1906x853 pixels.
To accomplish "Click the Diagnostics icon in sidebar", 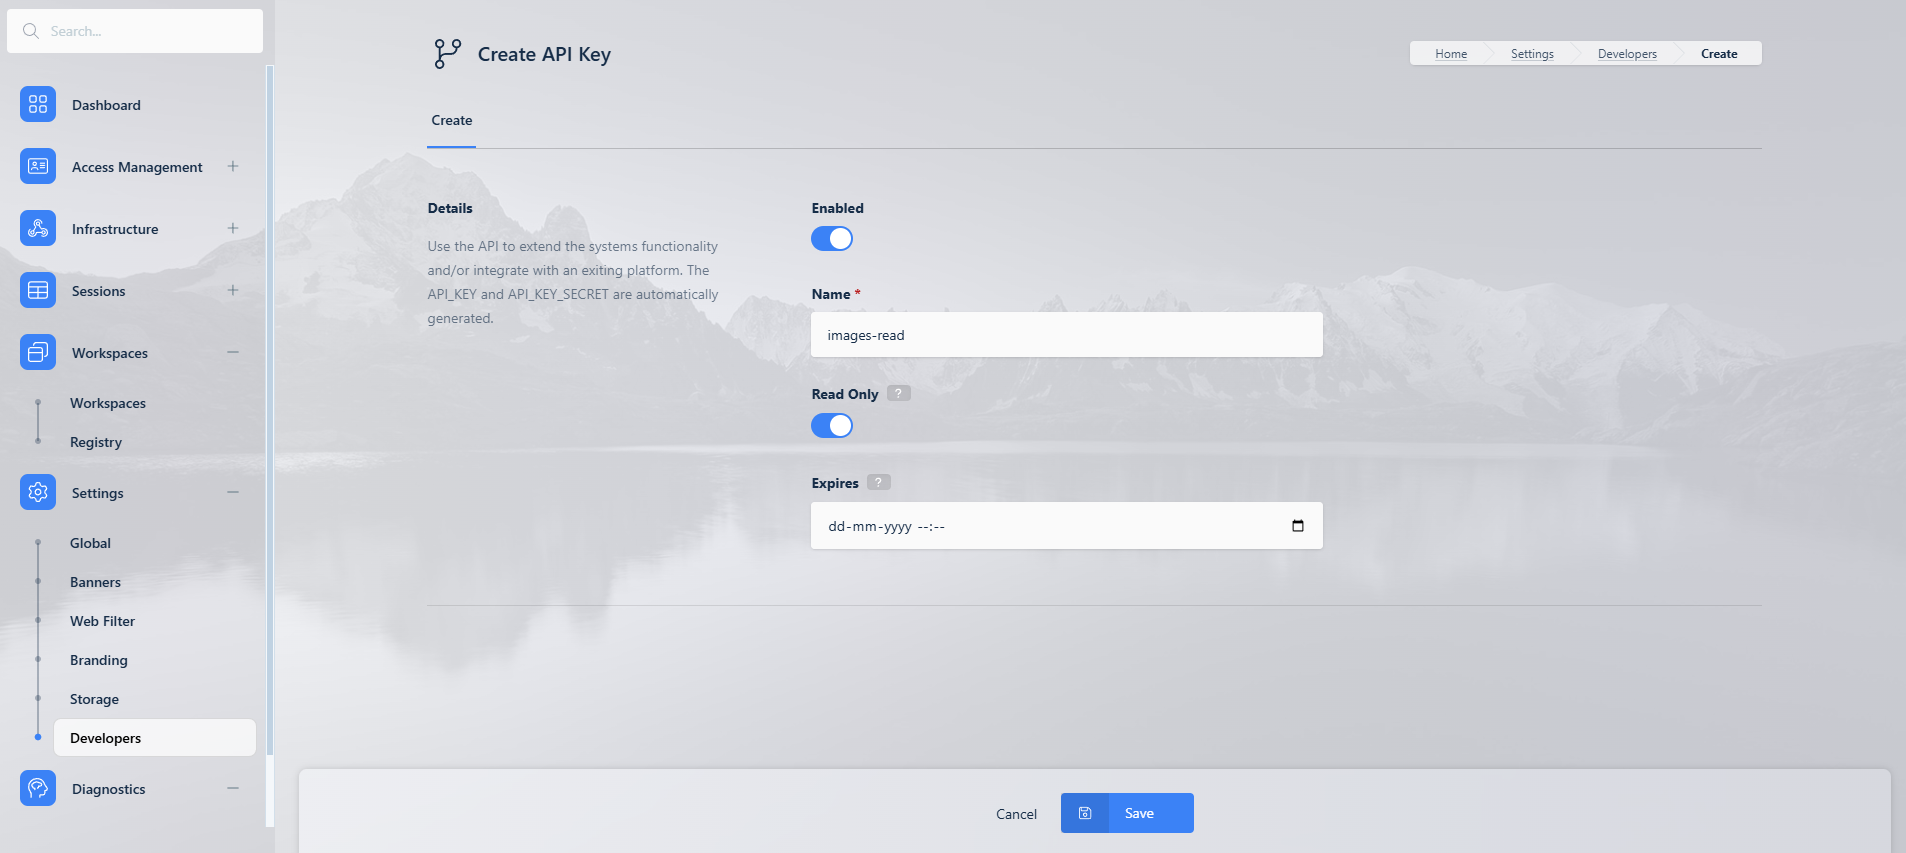I will pyautogui.click(x=38, y=788).
